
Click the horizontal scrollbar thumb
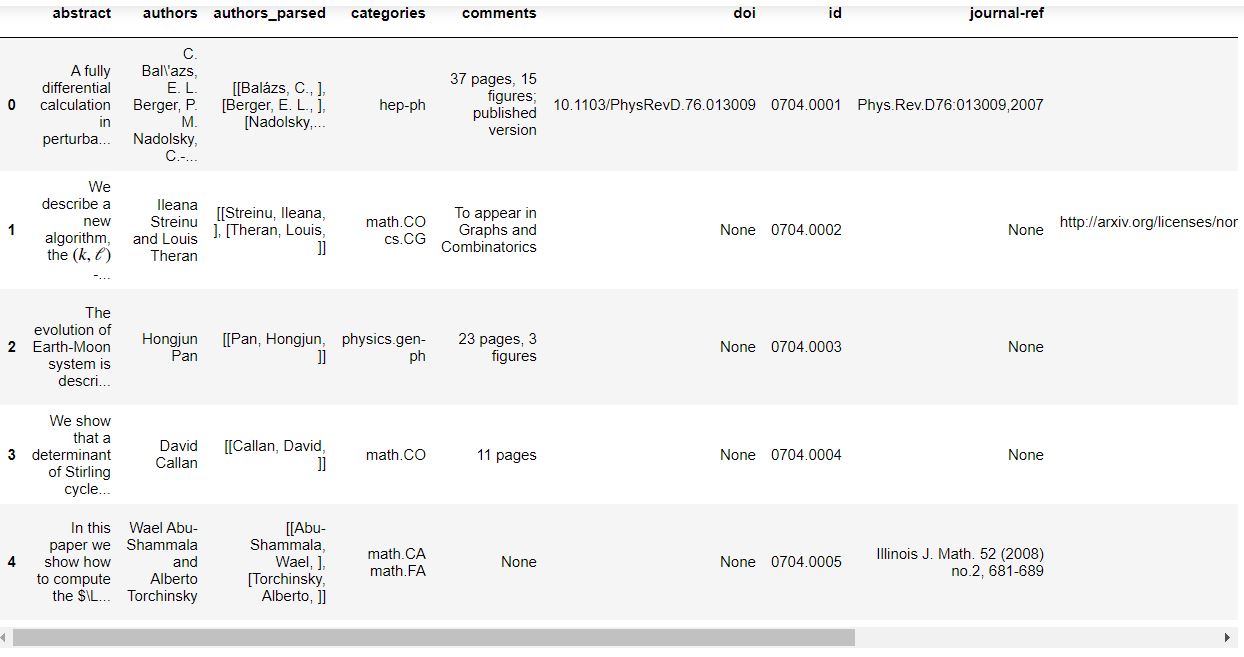[433, 637]
